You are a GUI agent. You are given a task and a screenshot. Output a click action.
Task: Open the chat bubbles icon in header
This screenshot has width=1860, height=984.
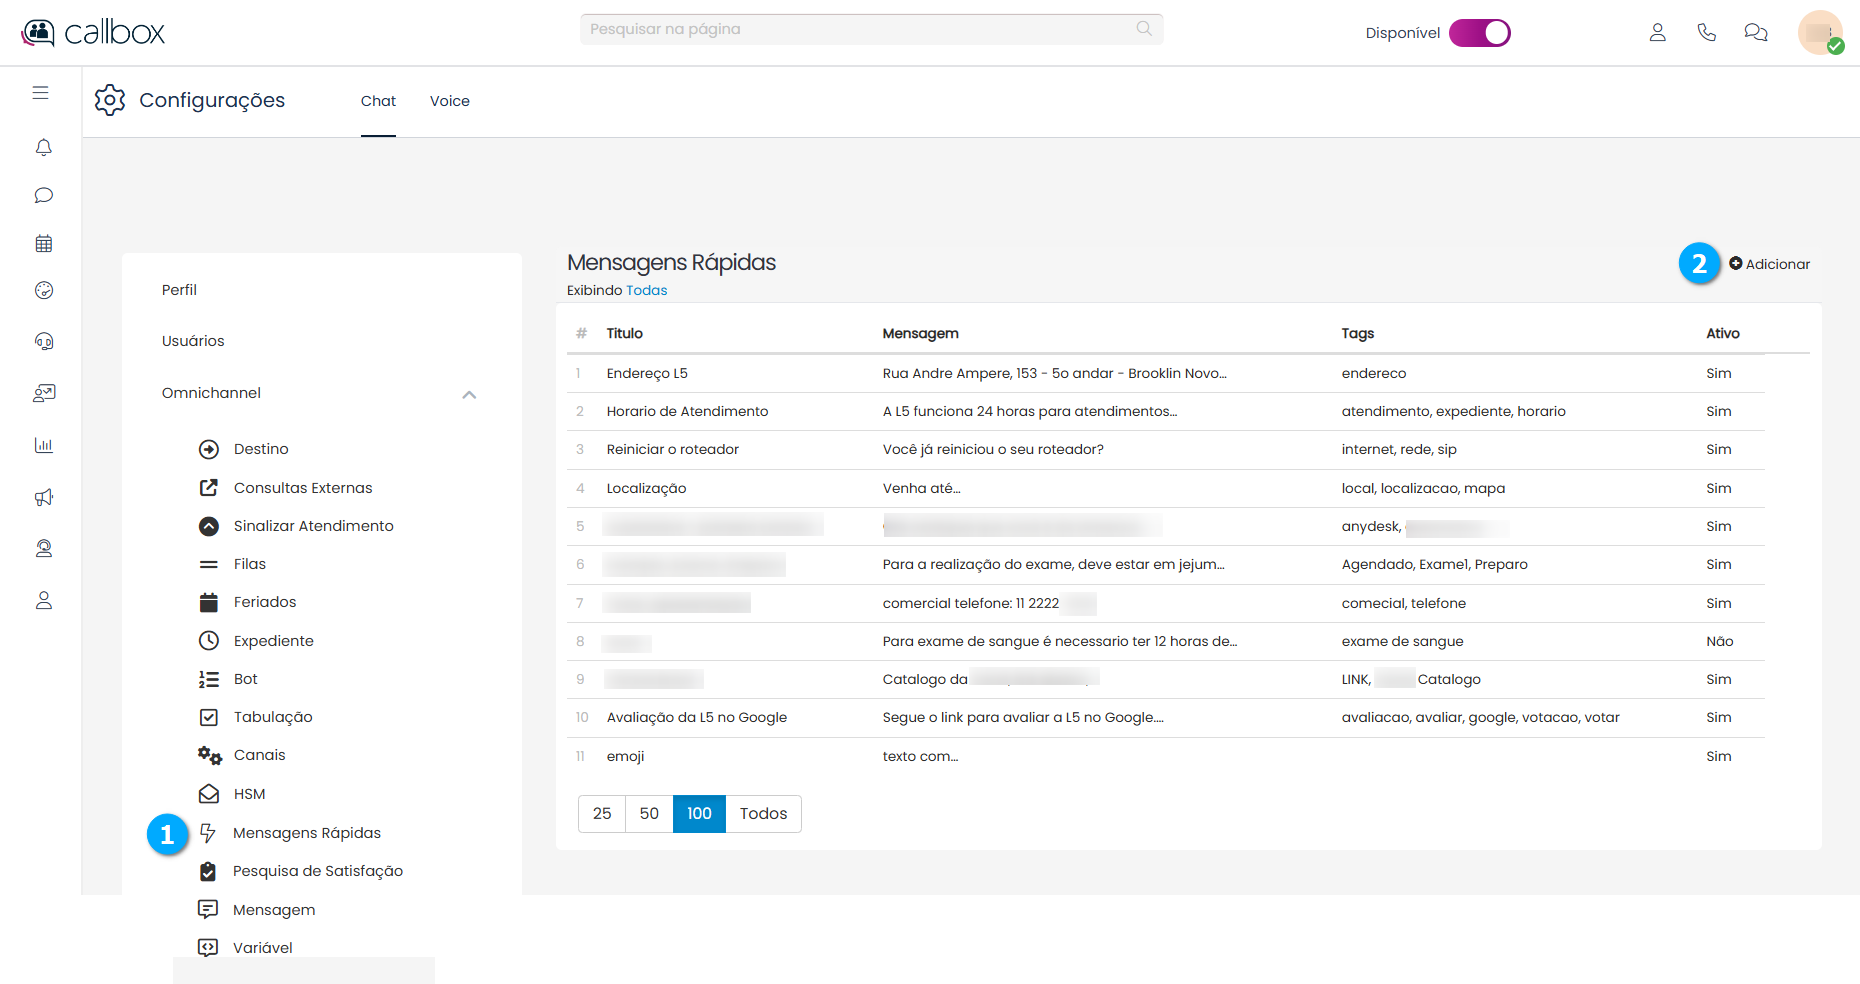click(x=1755, y=33)
